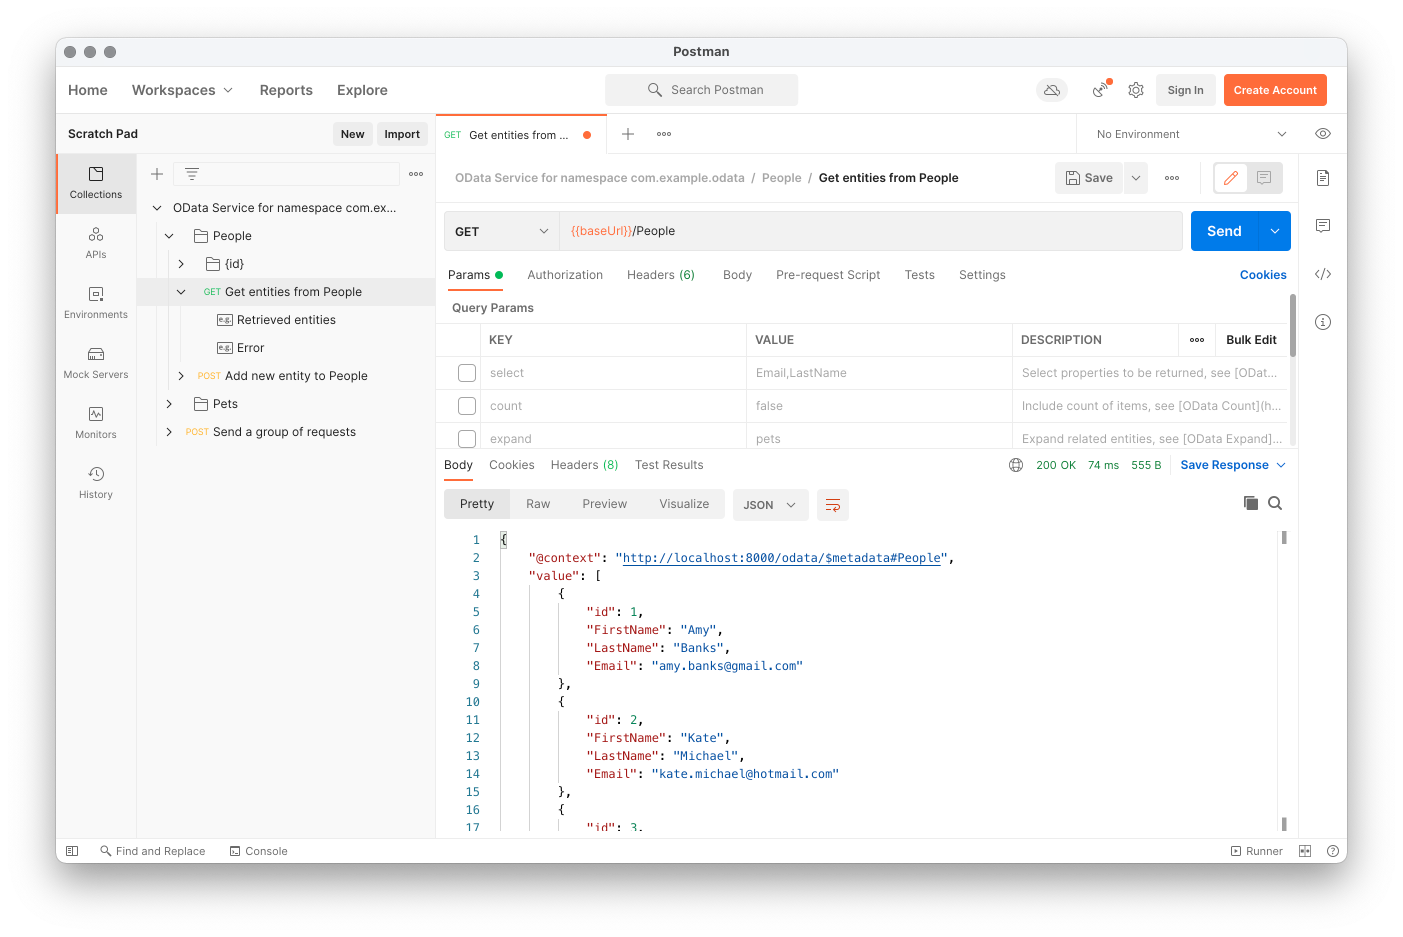Toggle line wrap icon in response
1403x937 pixels.
pyautogui.click(x=832, y=505)
